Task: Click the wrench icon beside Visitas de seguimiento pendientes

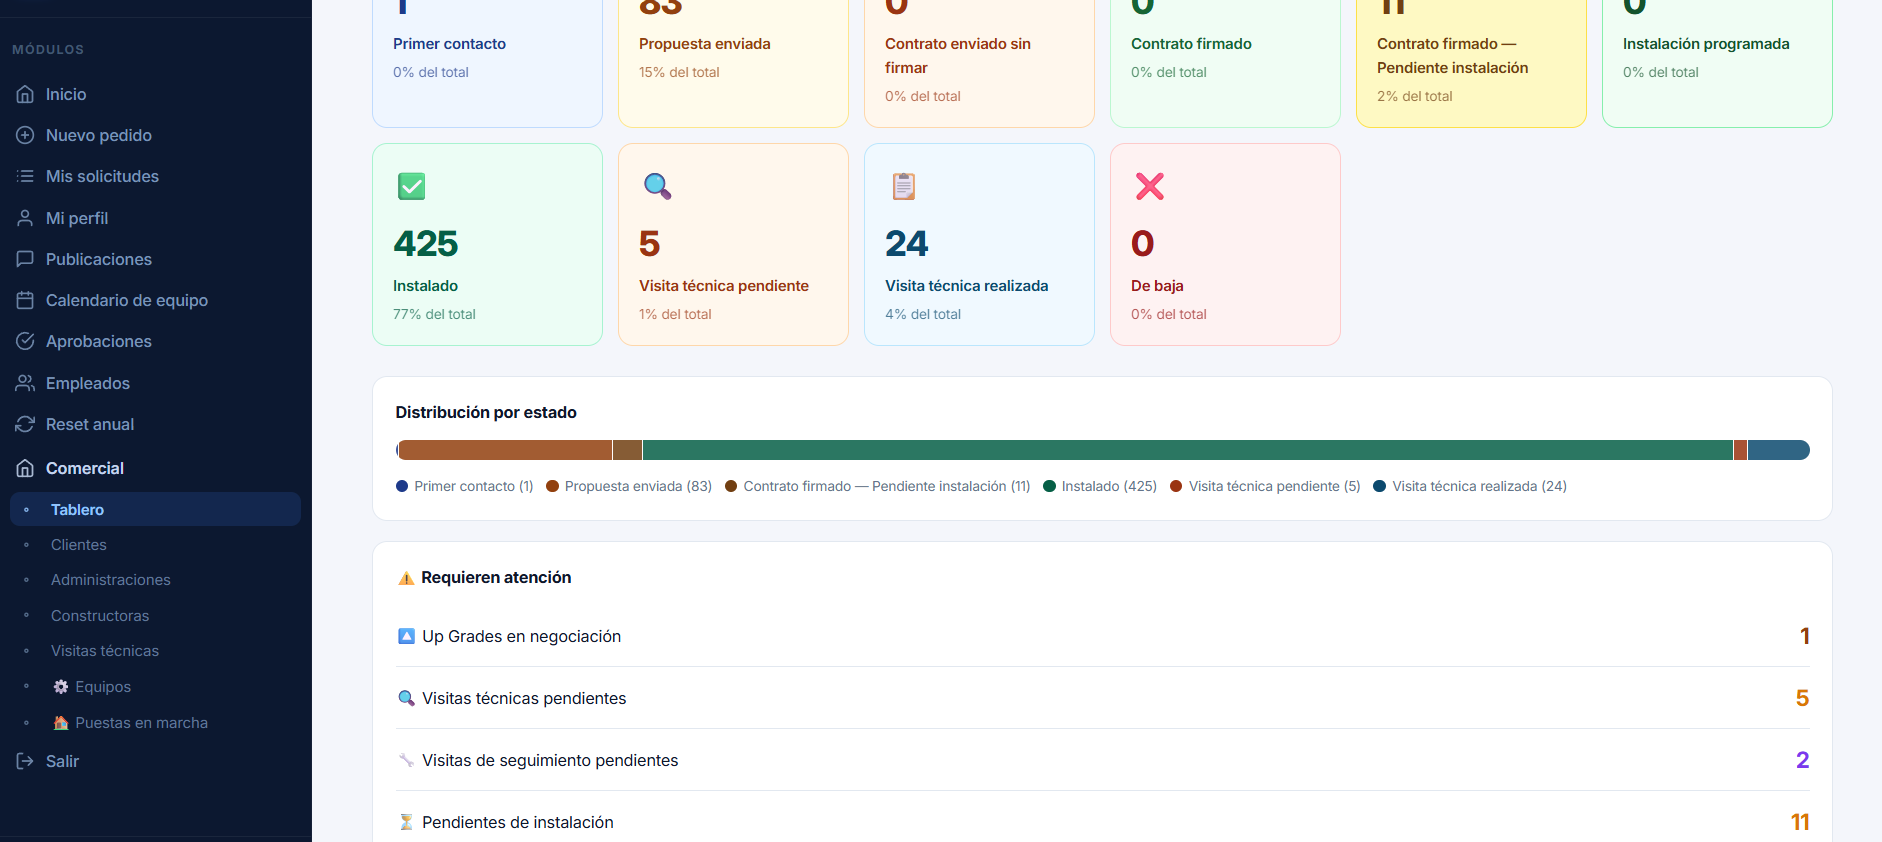Action: (406, 760)
